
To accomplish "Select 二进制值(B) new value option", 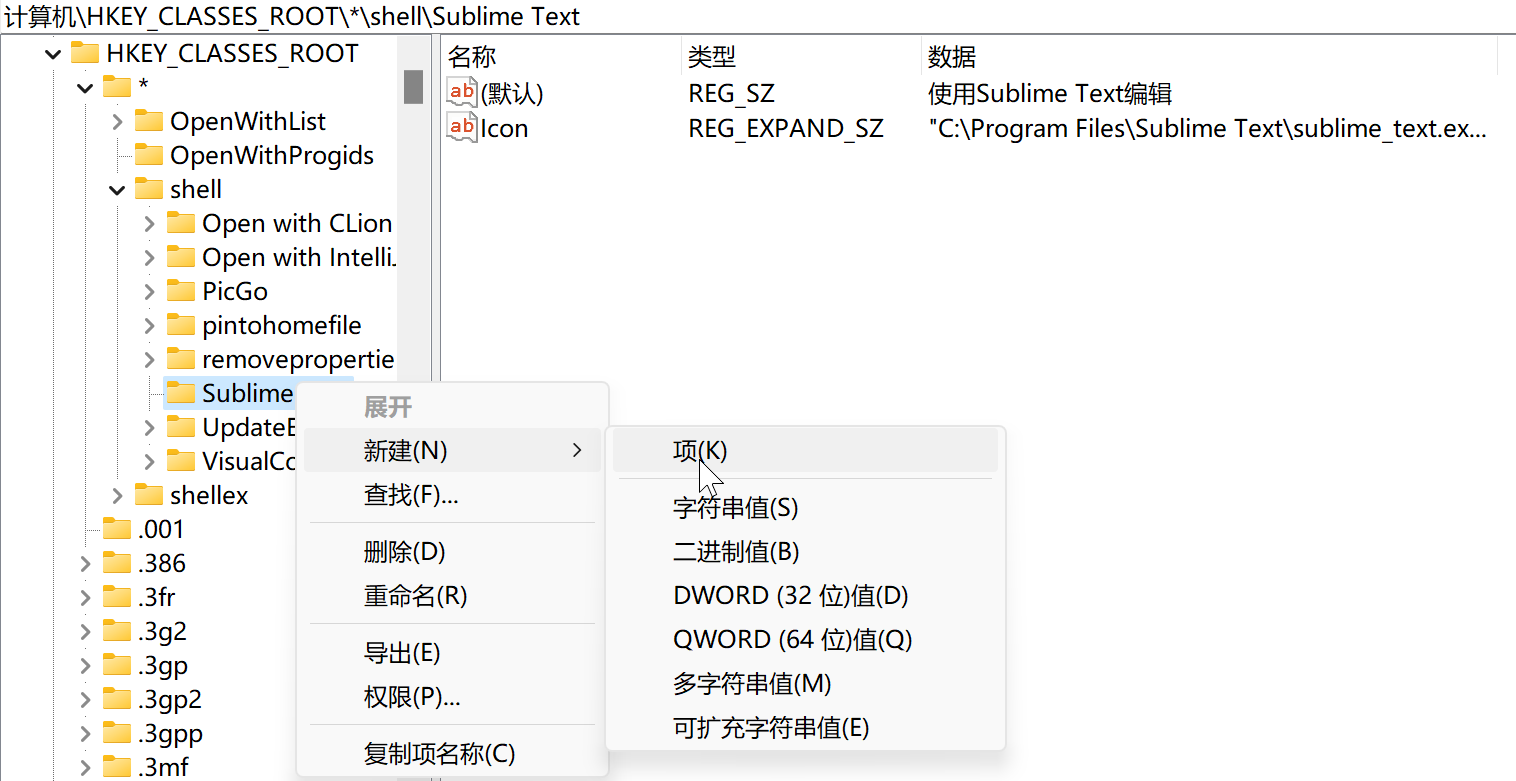I will click(x=805, y=552).
